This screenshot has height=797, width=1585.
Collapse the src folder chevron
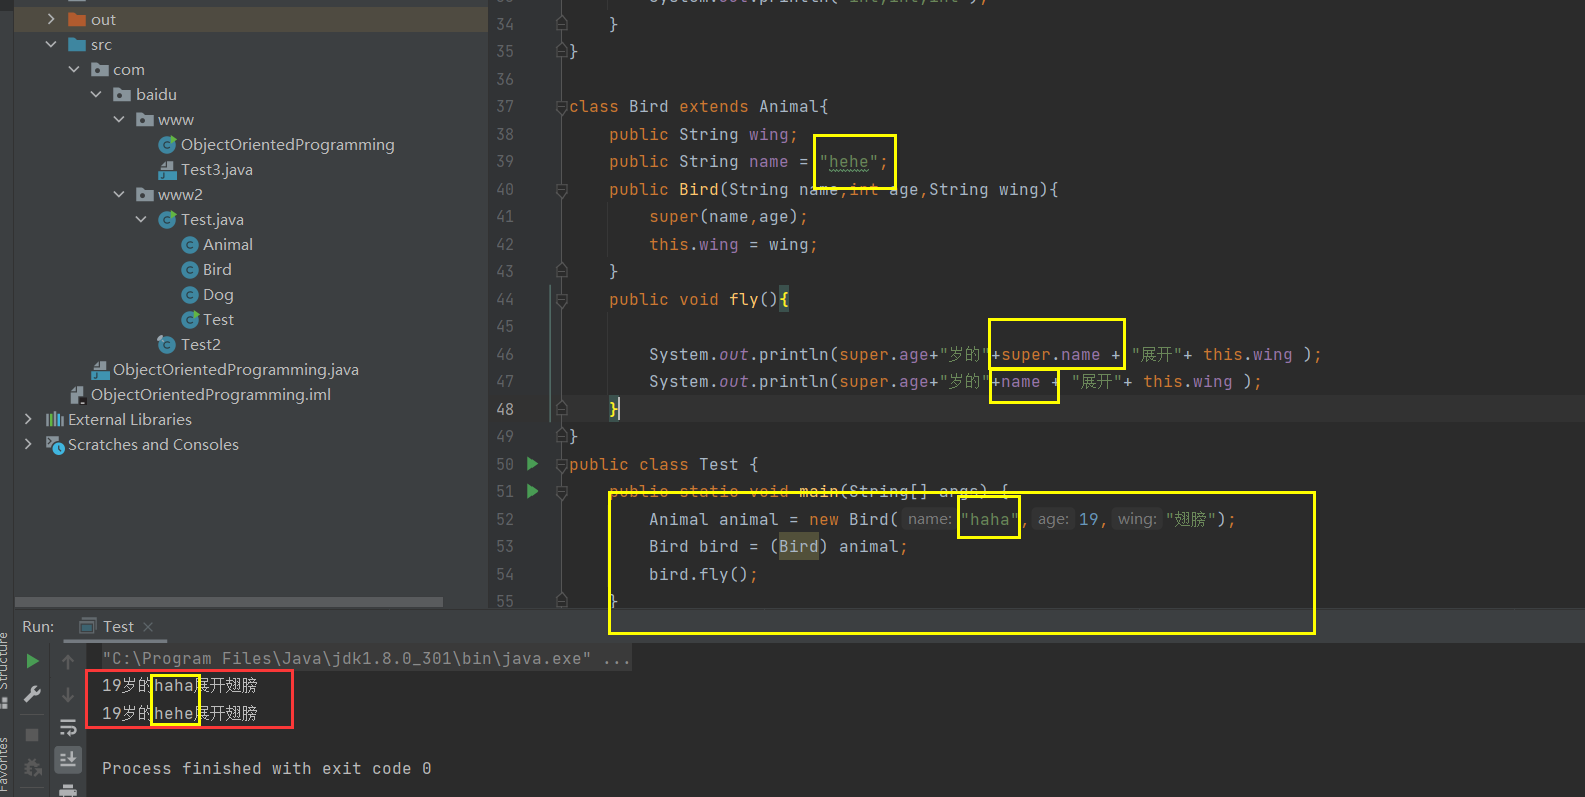click(x=51, y=44)
